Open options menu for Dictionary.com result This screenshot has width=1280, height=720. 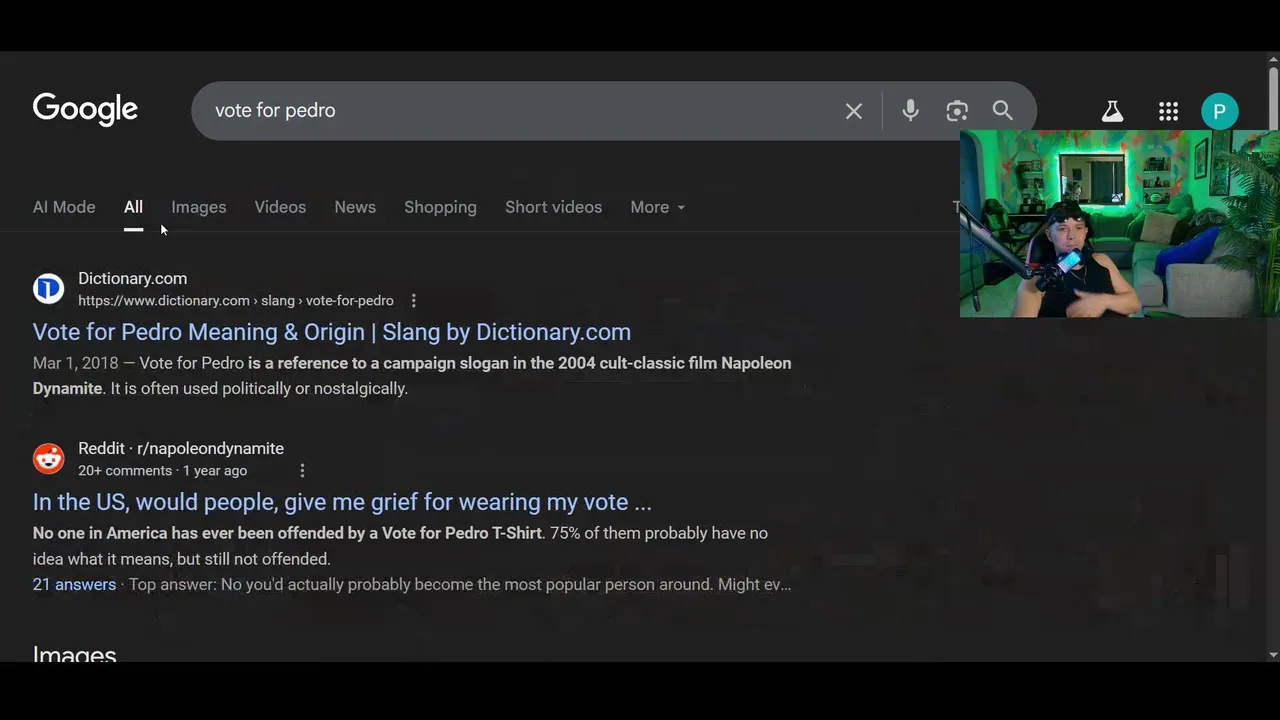pos(413,300)
